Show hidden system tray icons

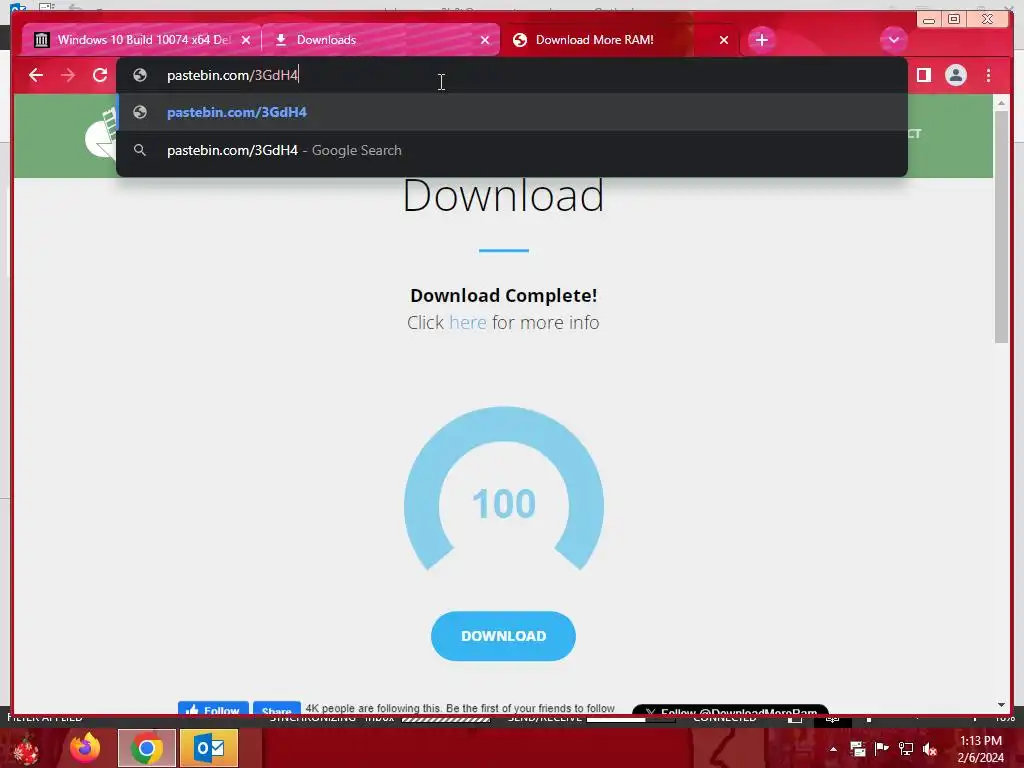[x=833, y=749]
